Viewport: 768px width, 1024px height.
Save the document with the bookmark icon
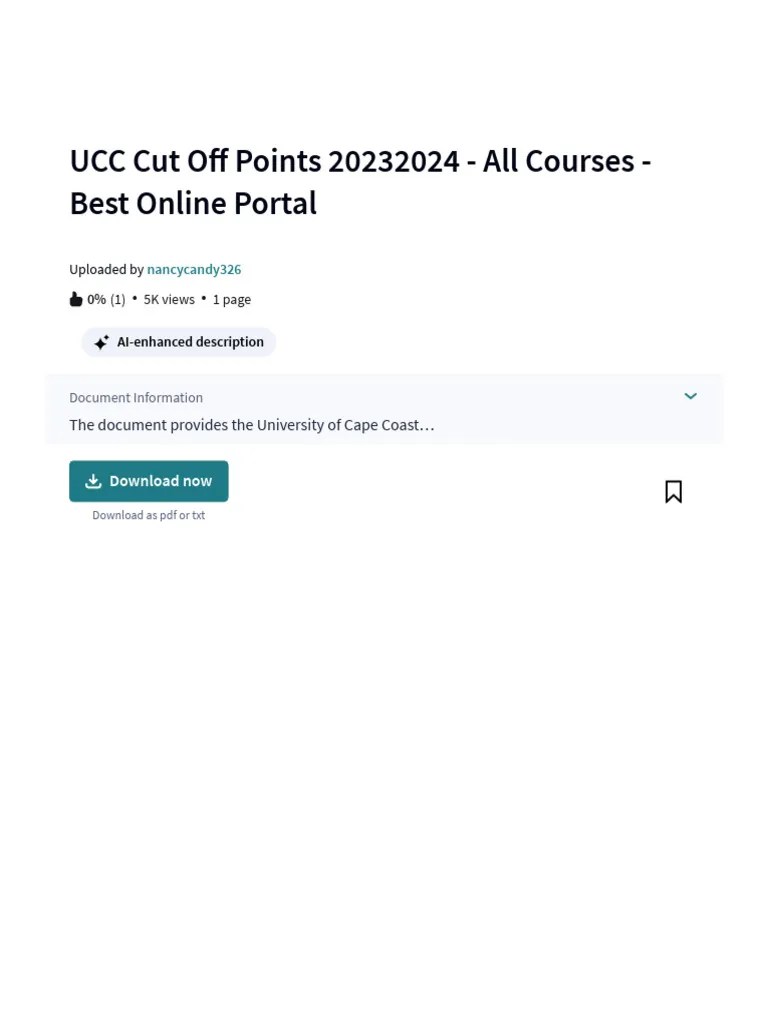[673, 492]
